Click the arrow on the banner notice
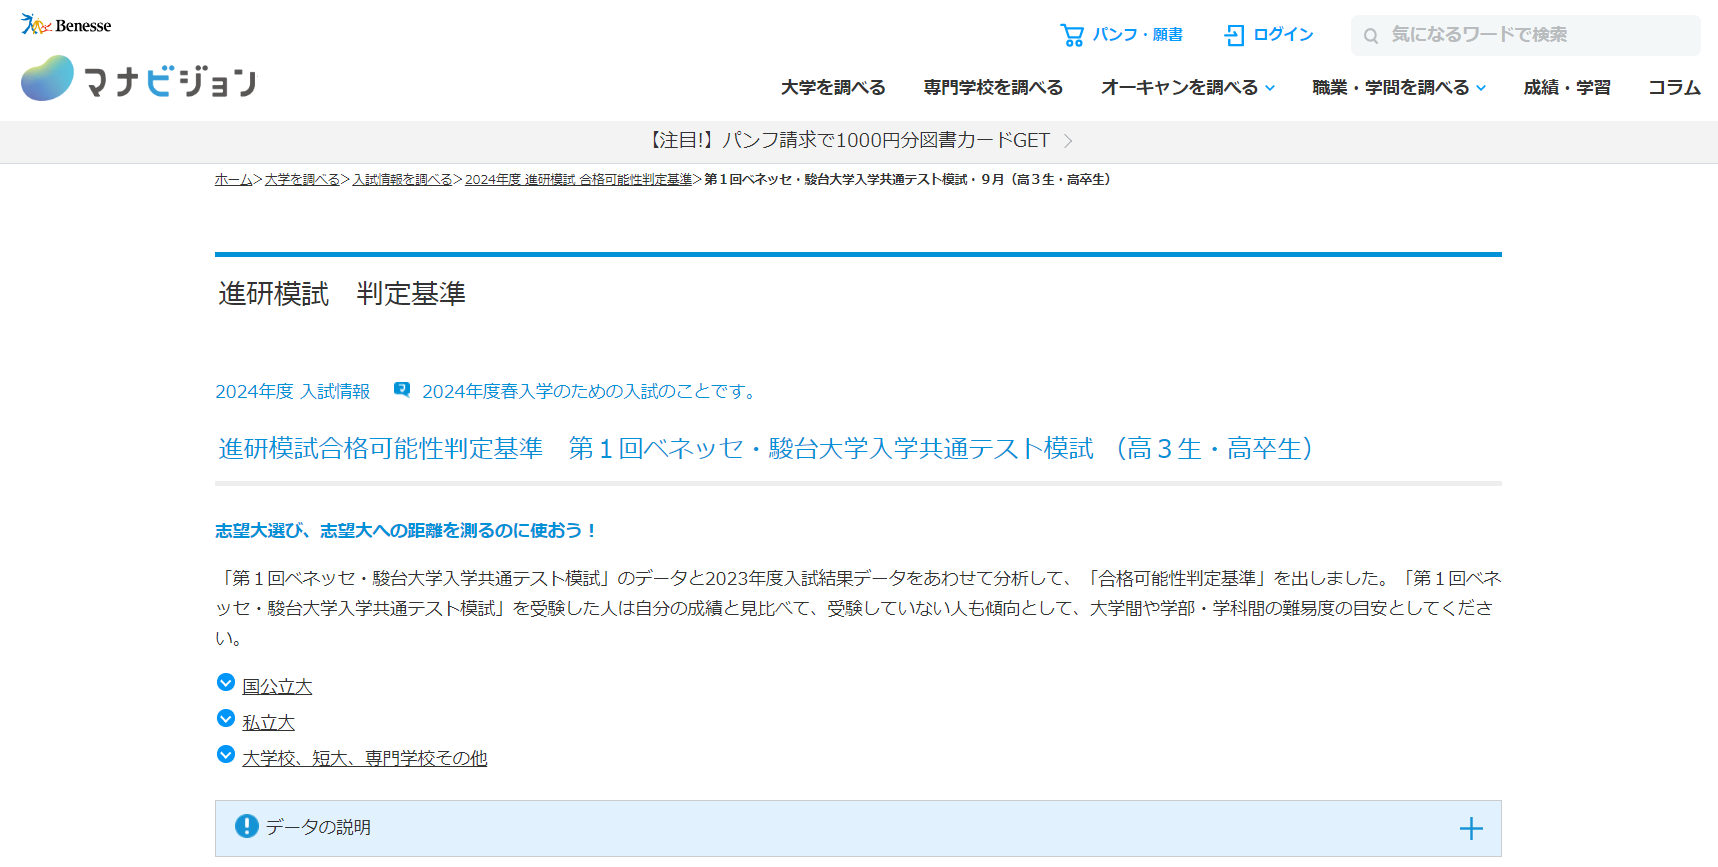This screenshot has width=1718, height=867. pyautogui.click(x=1068, y=141)
